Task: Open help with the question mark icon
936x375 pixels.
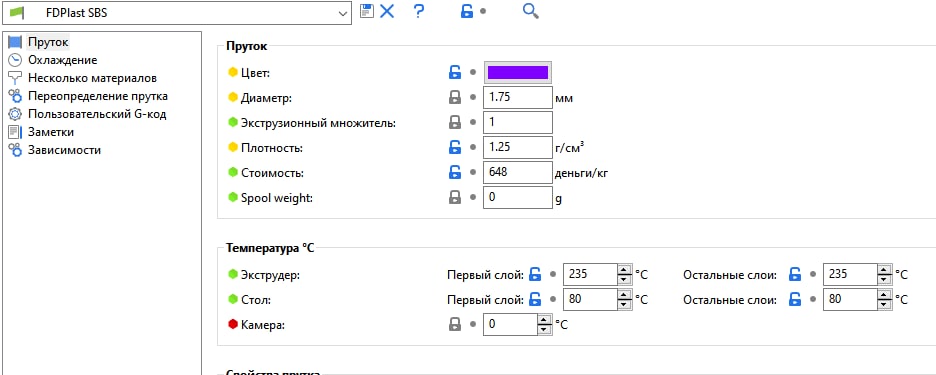Action: [418, 11]
